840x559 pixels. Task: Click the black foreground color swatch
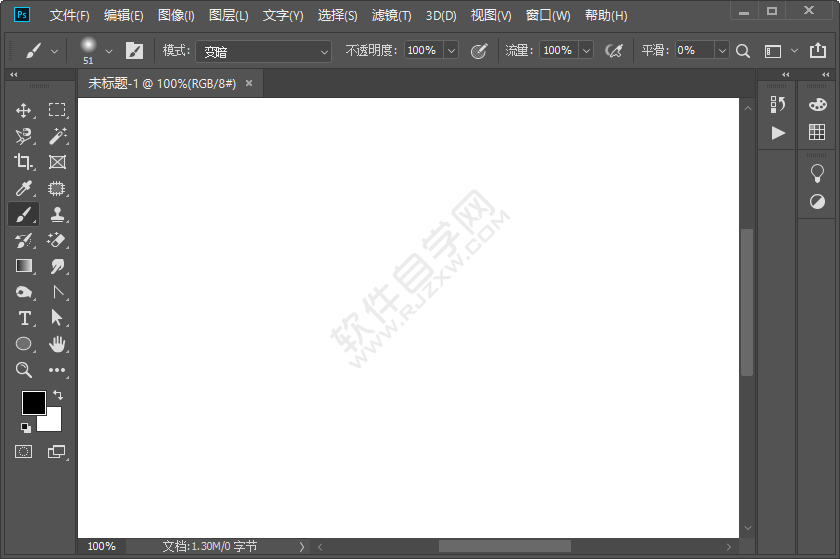click(x=33, y=403)
